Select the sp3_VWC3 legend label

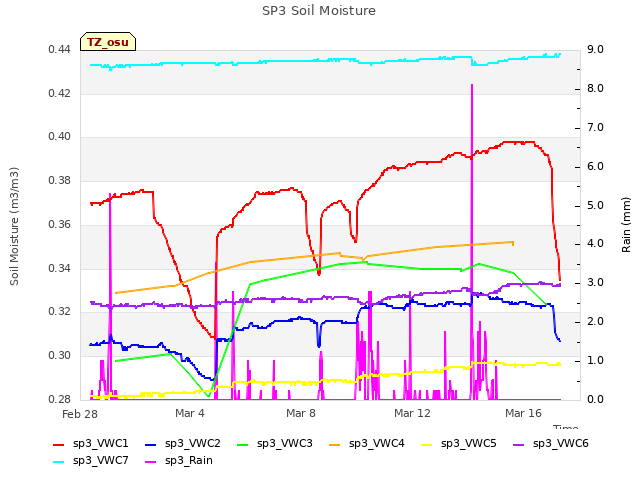[284, 443]
